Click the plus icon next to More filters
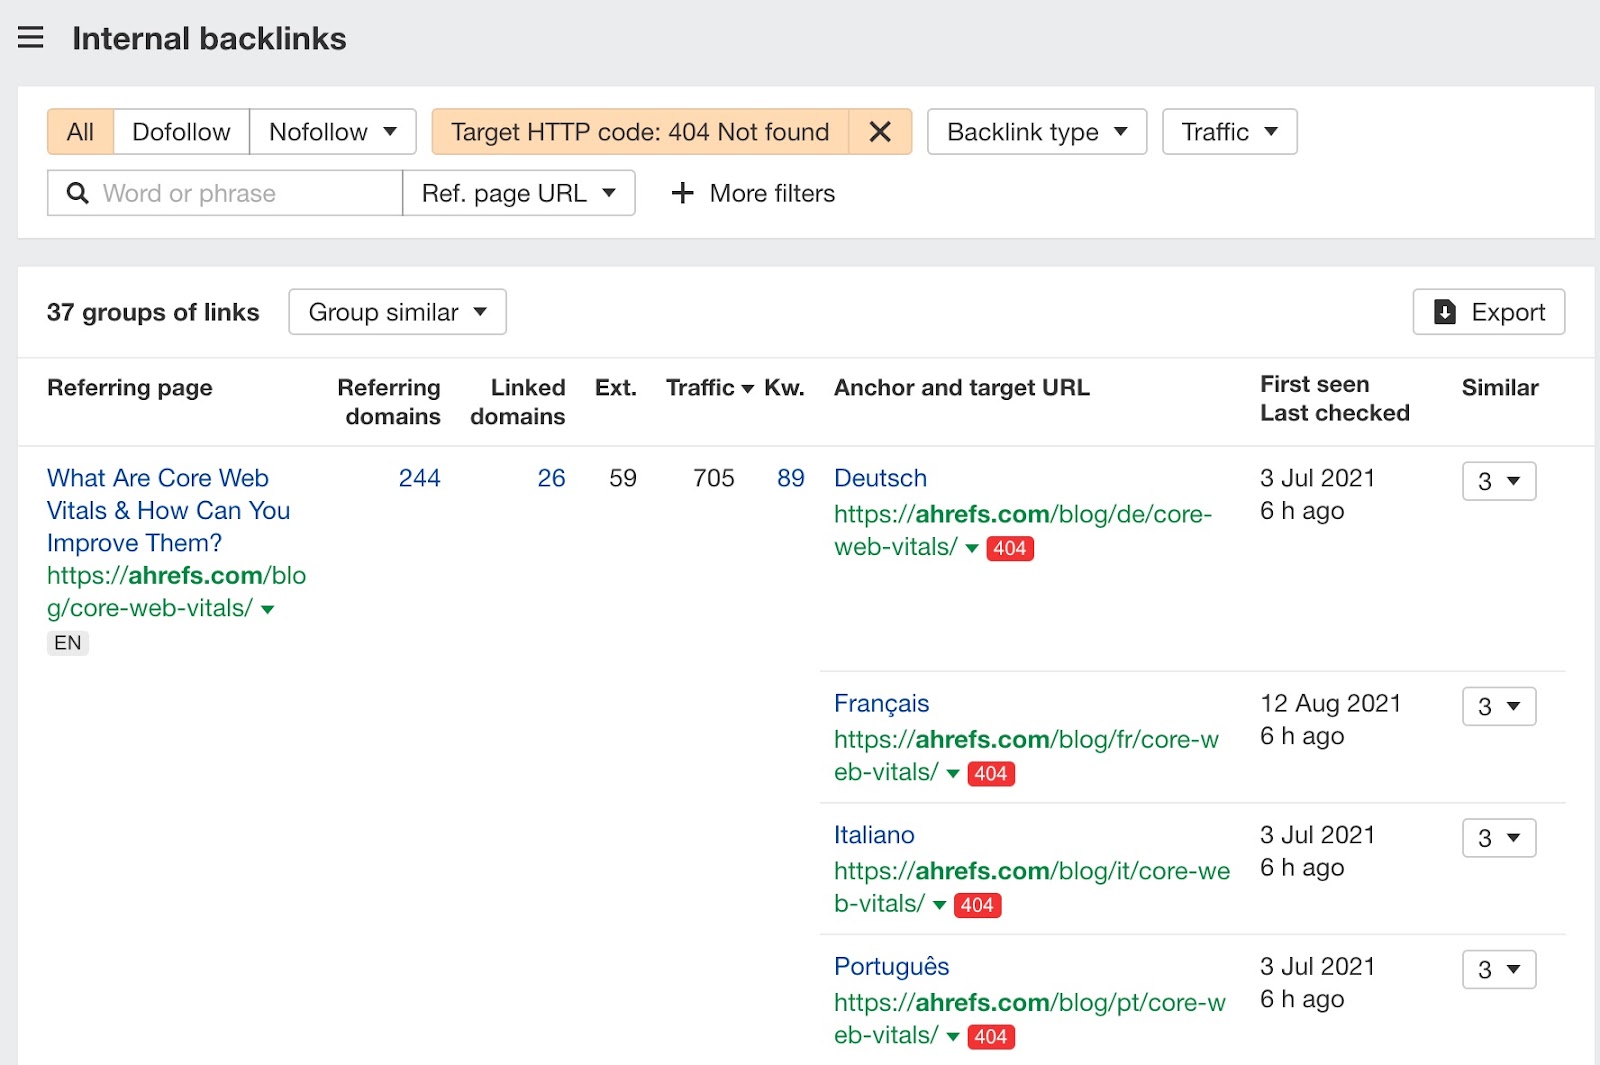 [x=683, y=193]
